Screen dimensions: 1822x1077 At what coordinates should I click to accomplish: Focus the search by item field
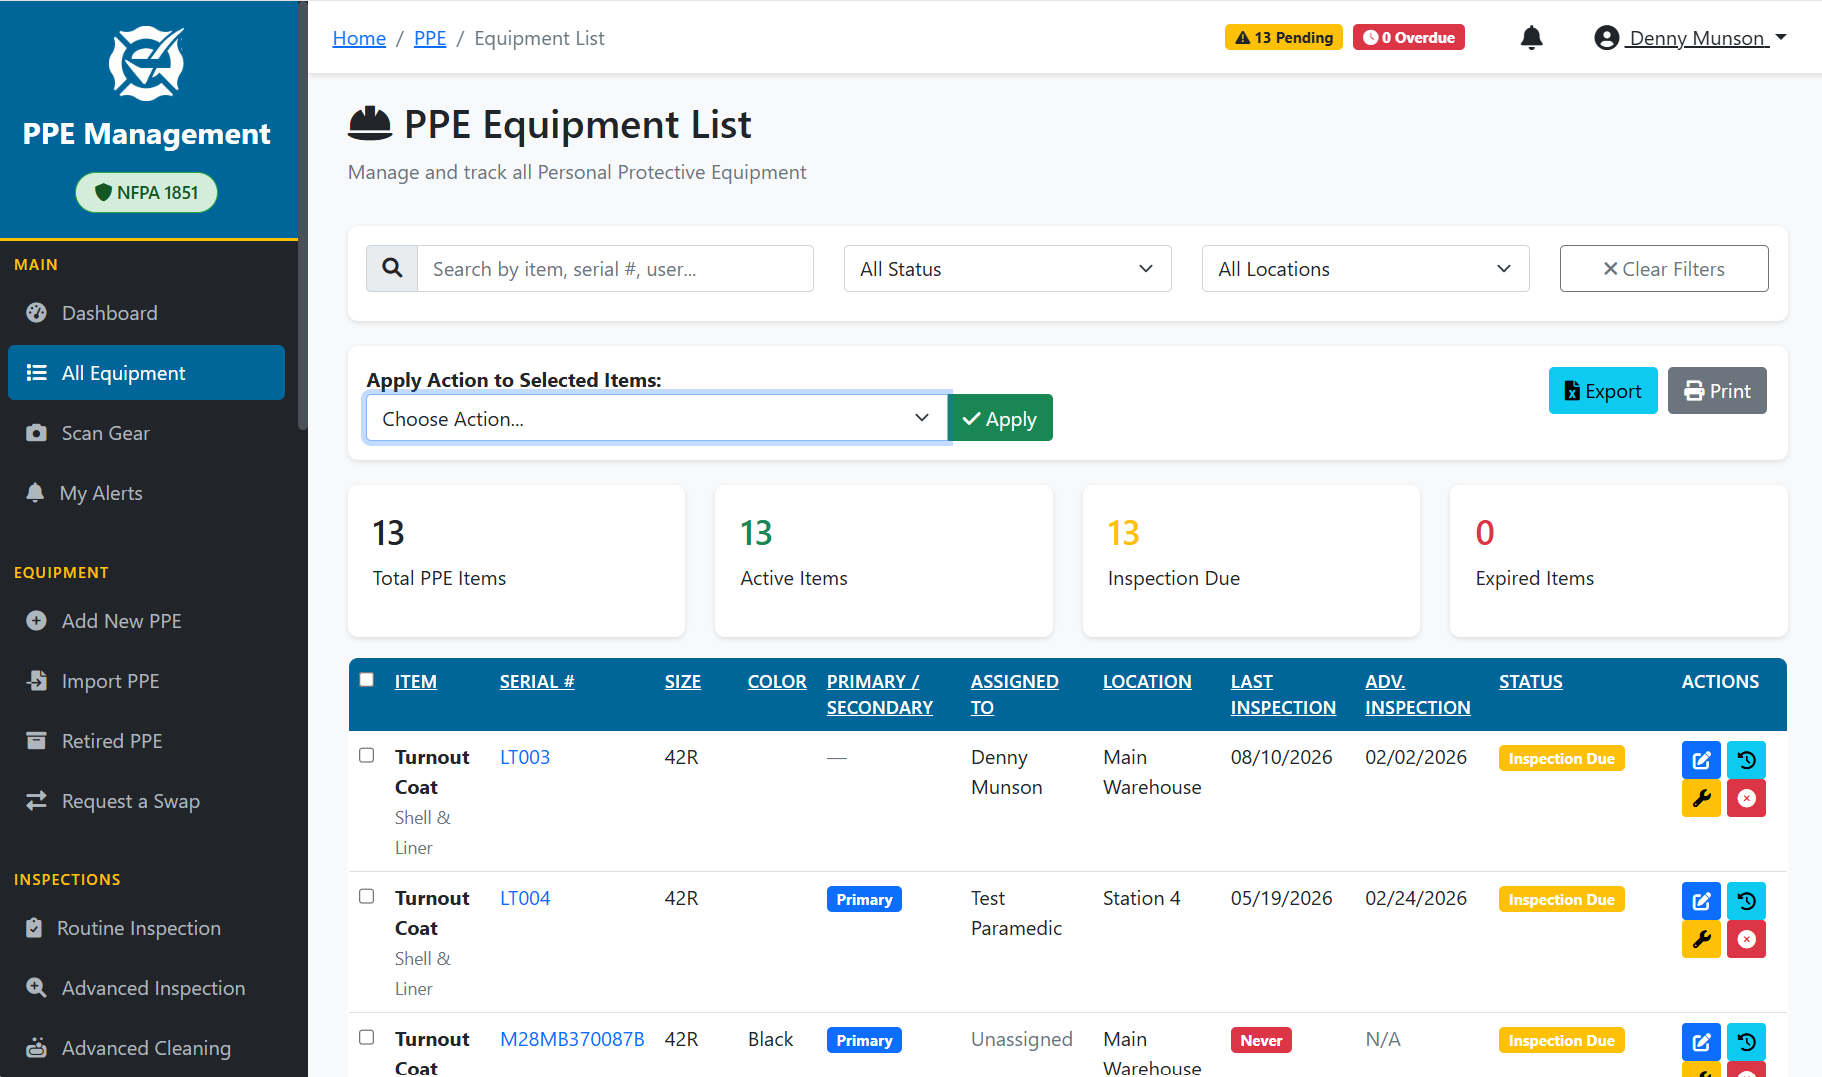(x=615, y=268)
